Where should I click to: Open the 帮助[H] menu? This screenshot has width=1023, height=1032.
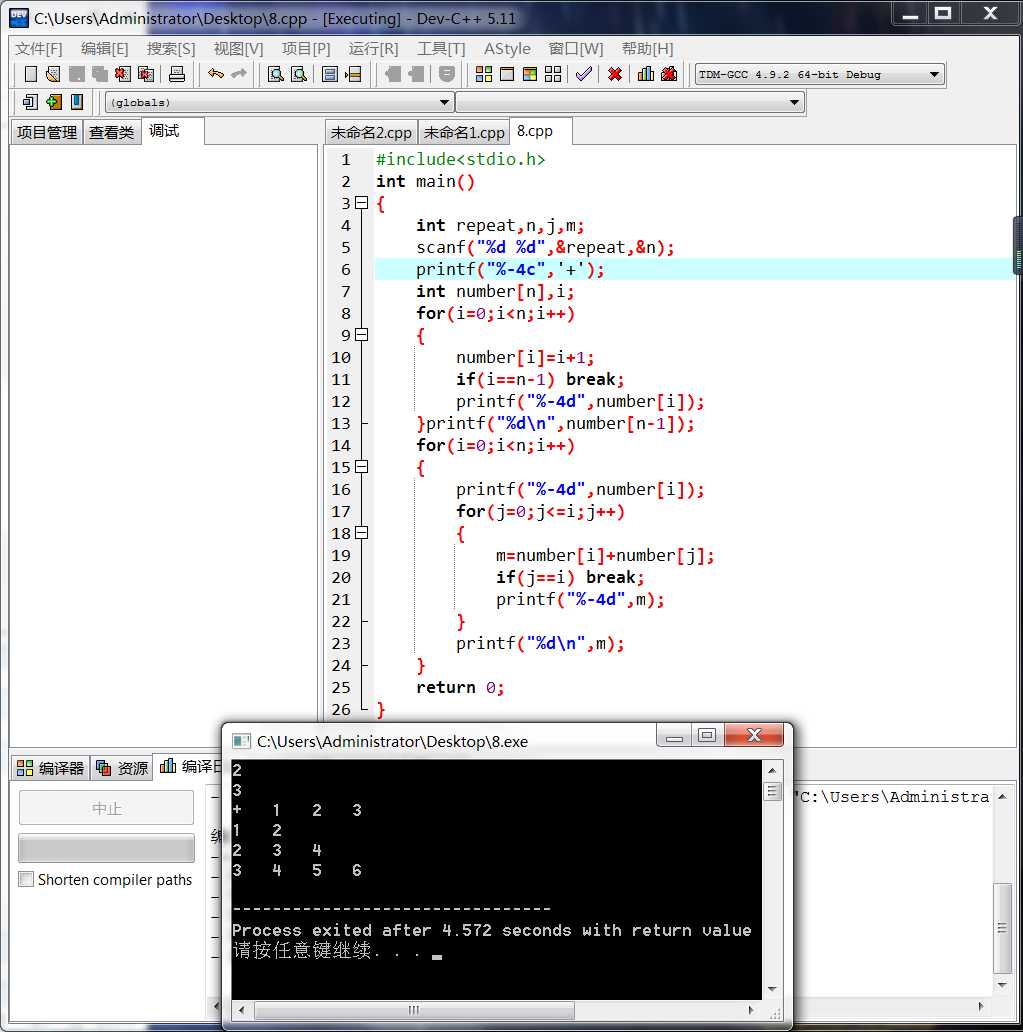click(648, 49)
